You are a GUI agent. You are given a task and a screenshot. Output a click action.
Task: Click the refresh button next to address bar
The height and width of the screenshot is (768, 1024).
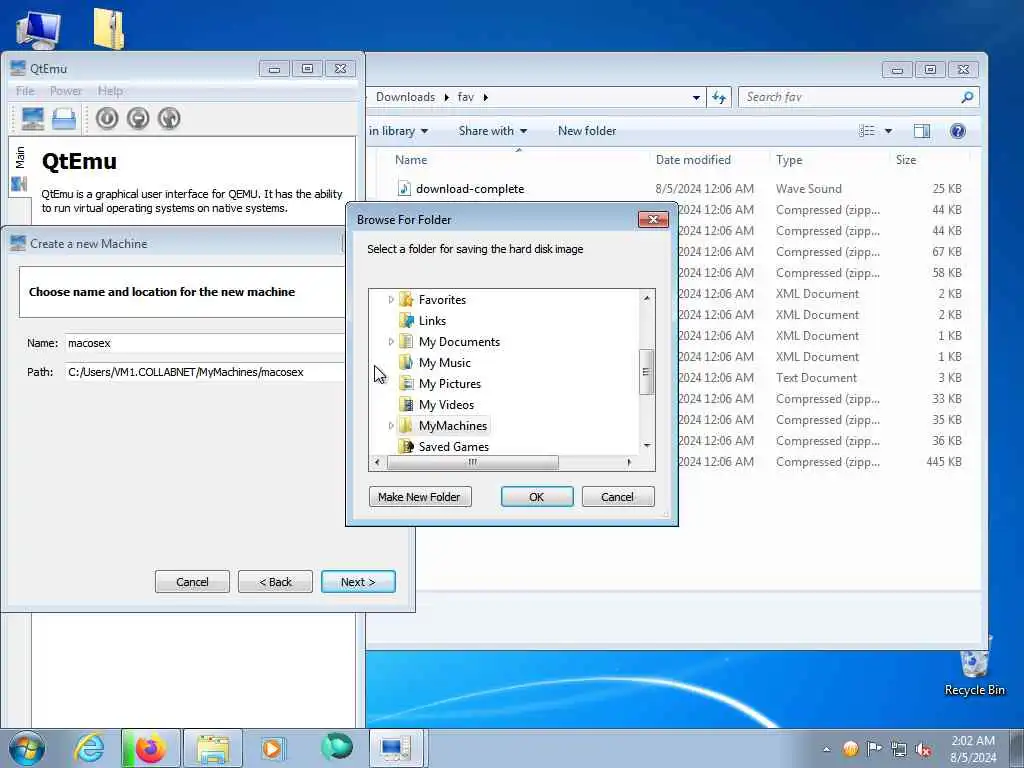(x=719, y=97)
